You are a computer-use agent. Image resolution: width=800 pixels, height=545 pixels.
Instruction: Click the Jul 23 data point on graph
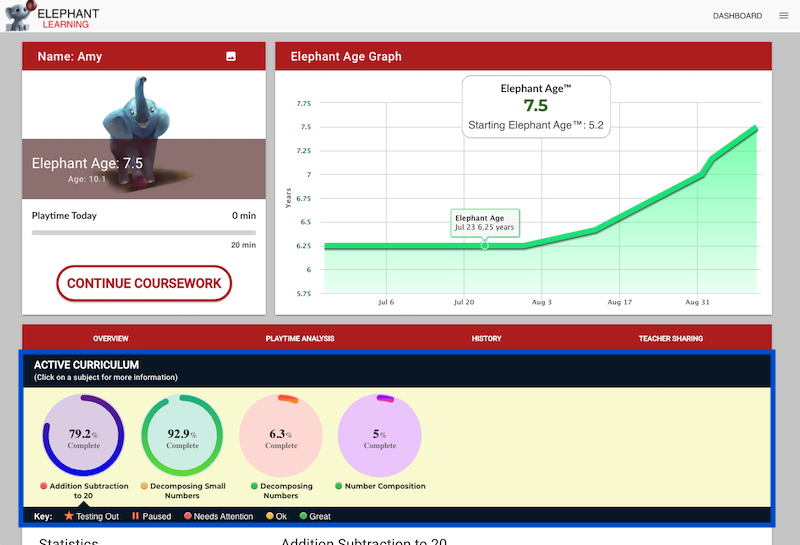coord(485,245)
